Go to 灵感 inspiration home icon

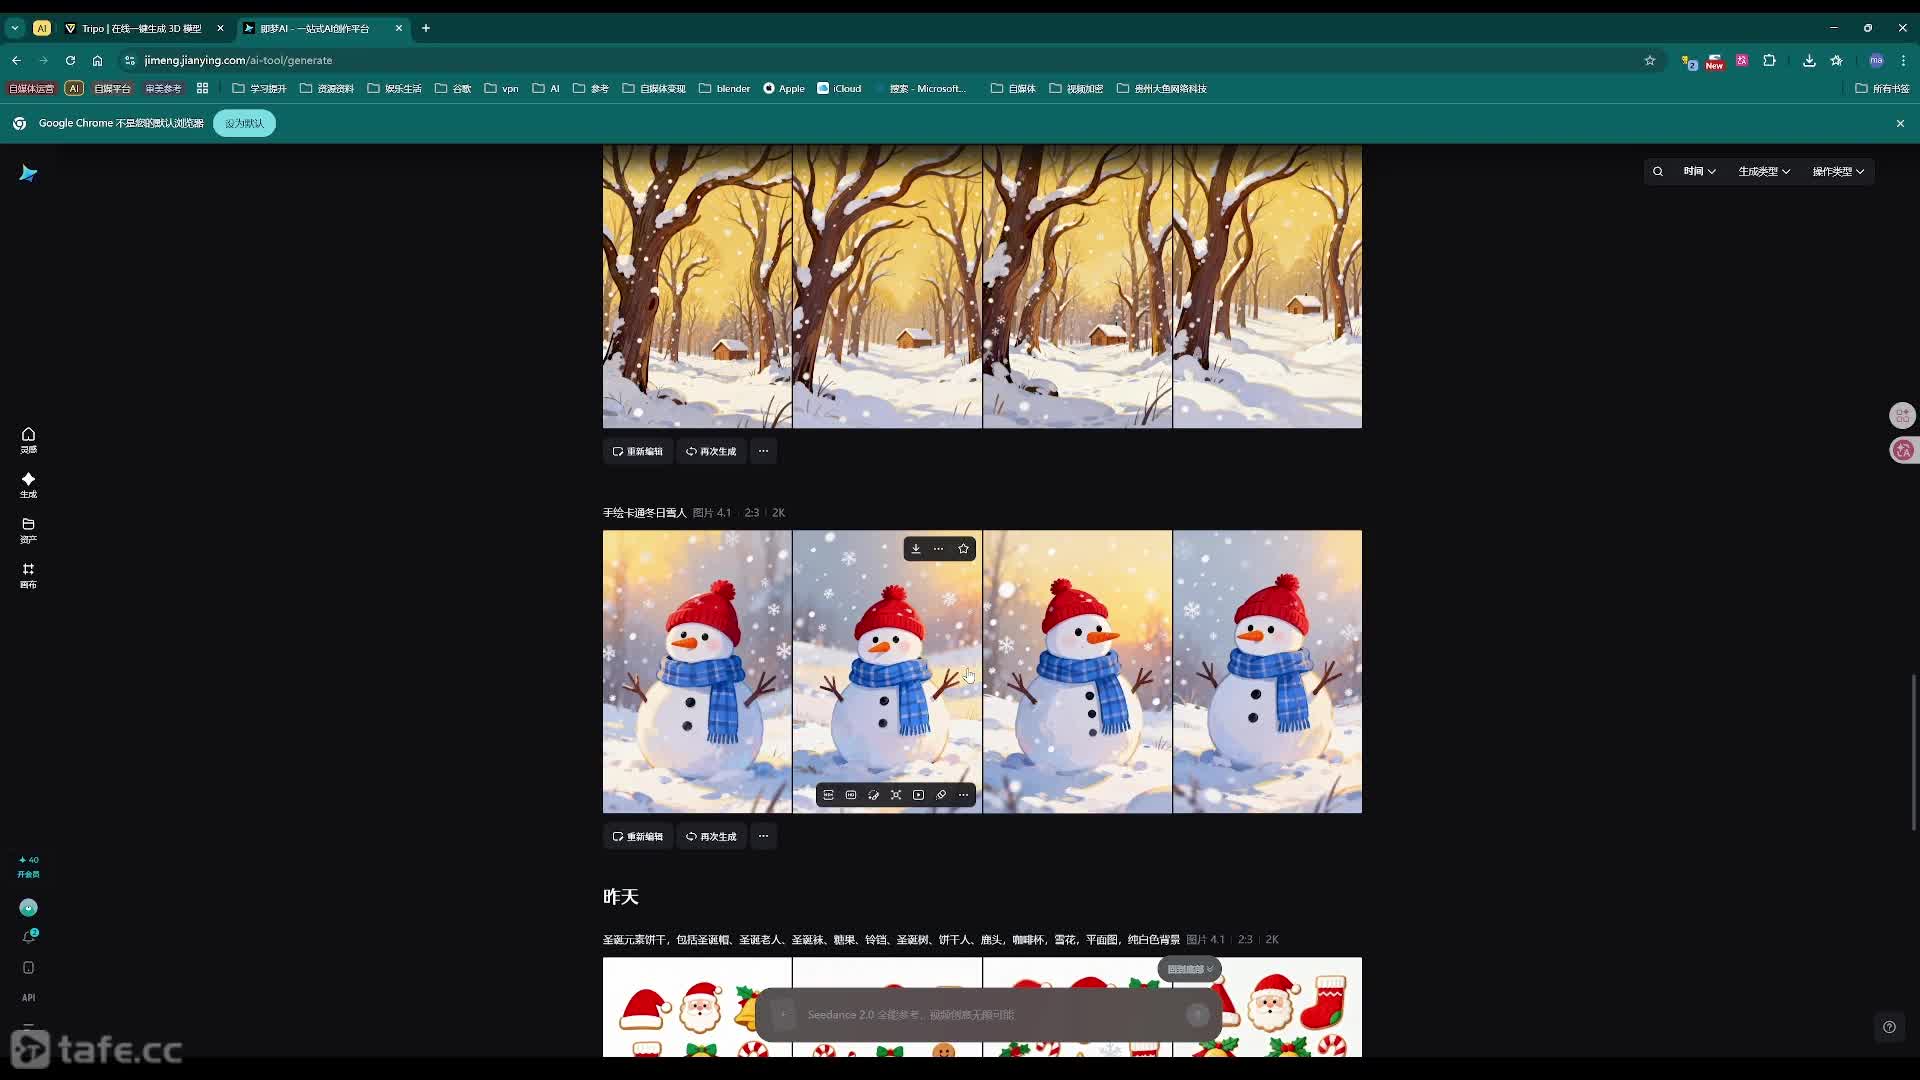[x=28, y=440]
